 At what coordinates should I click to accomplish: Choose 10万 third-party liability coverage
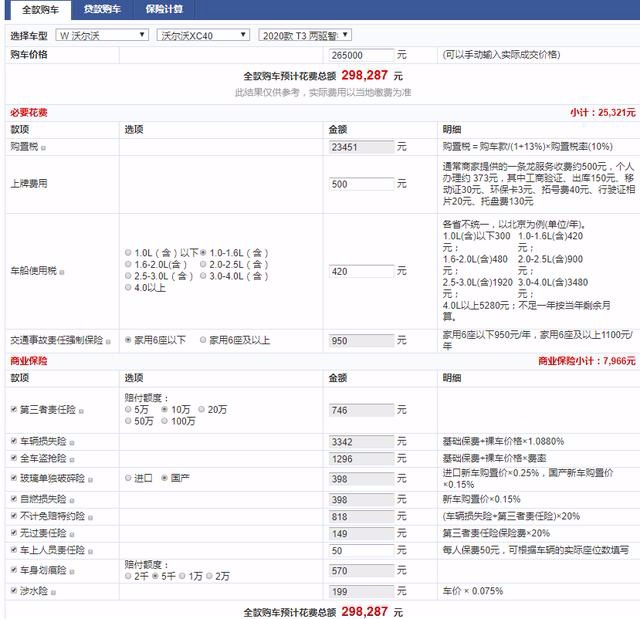164,409
